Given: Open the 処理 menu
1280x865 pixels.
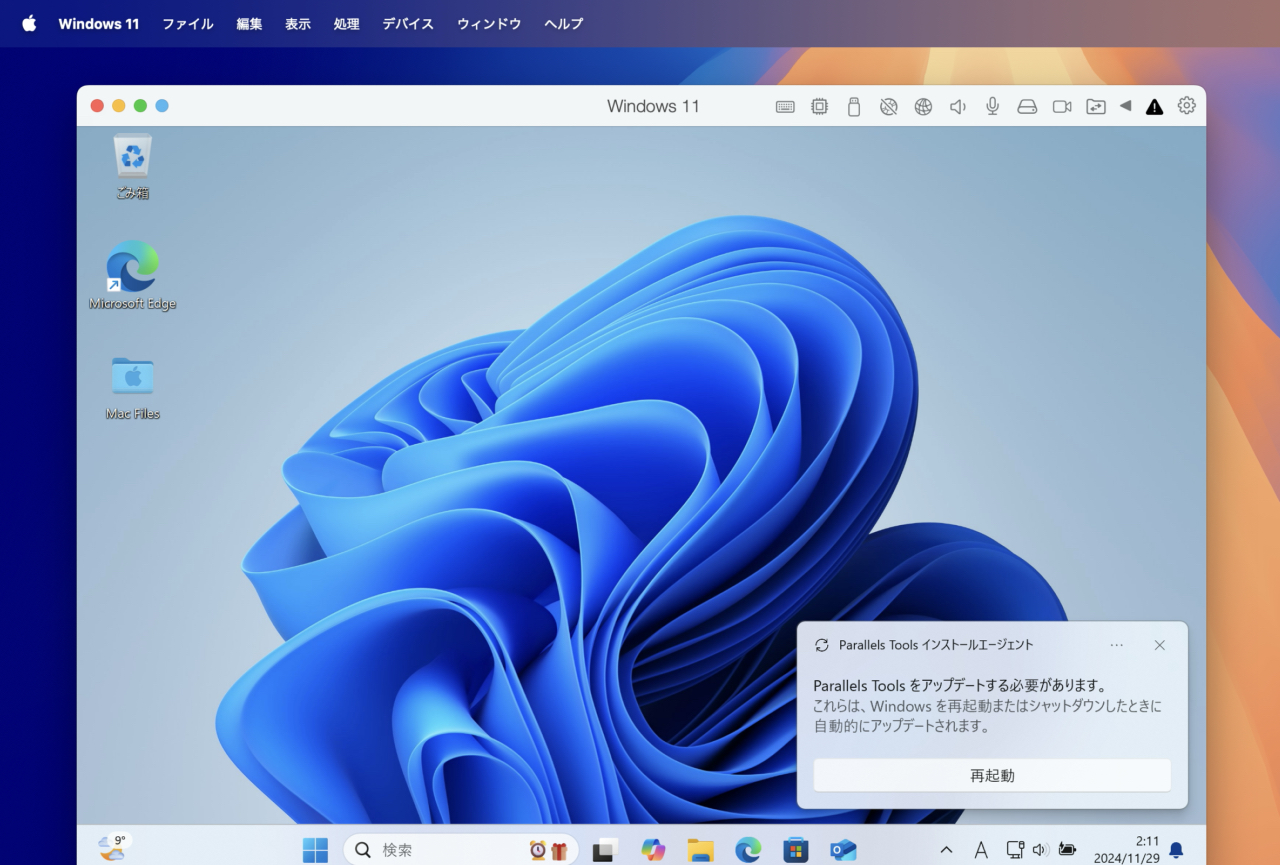Looking at the screenshot, I should pos(346,24).
